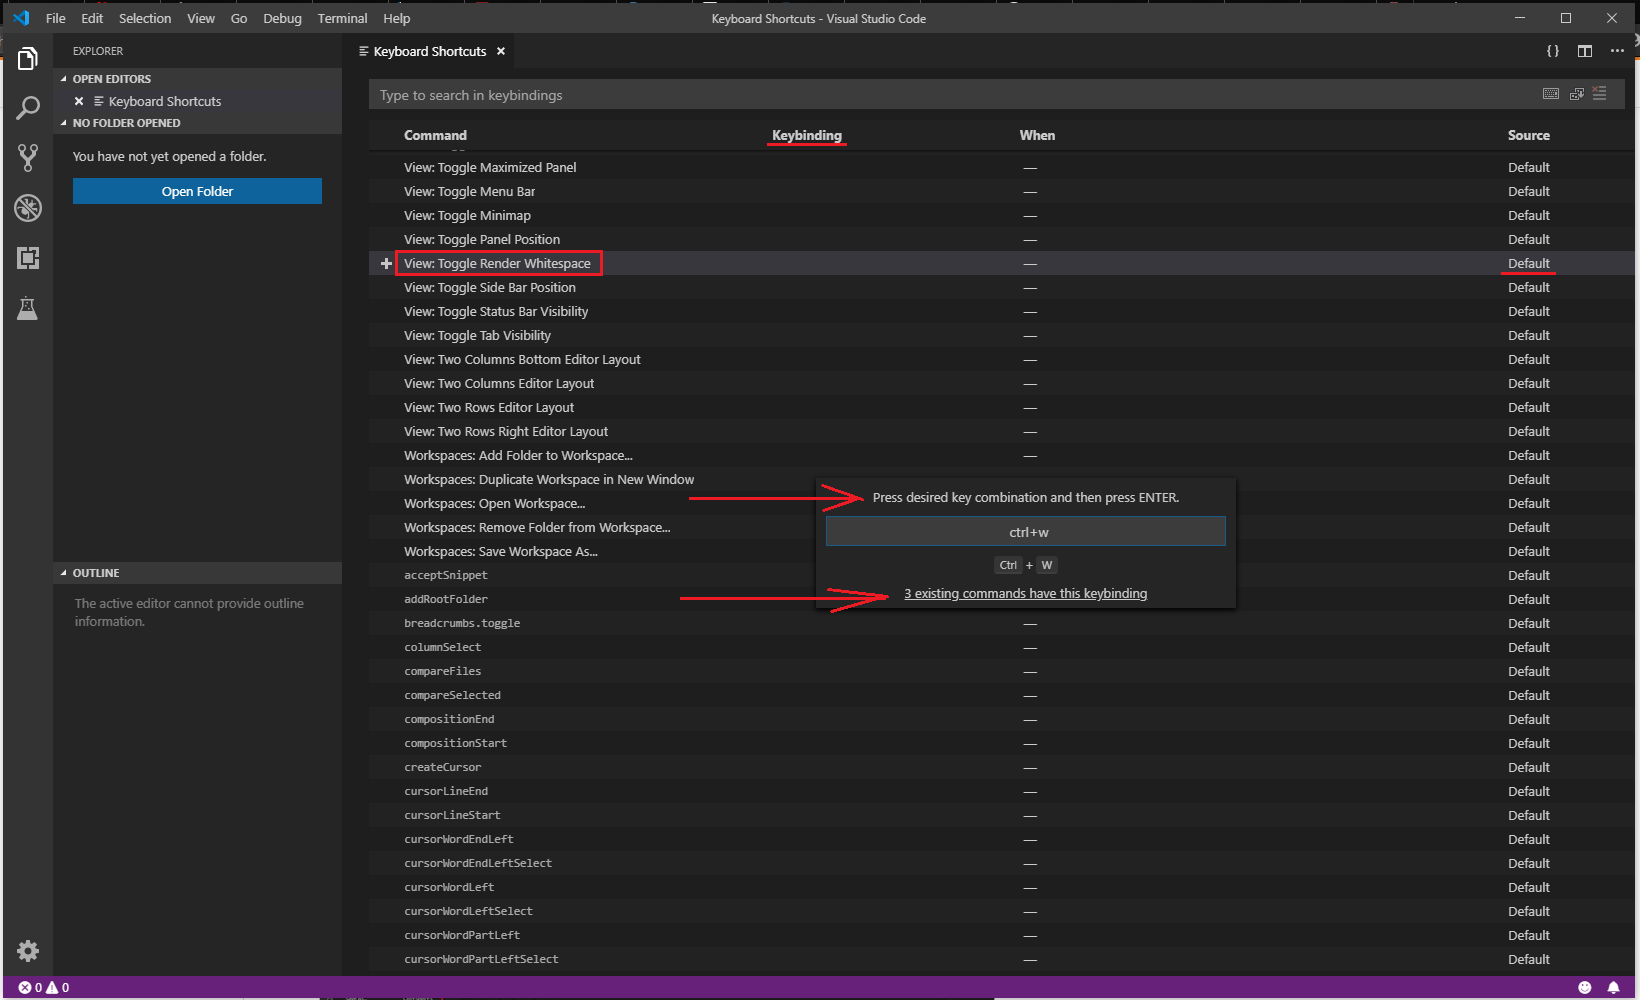Viewport: 1640px width, 1000px height.
Task: Sort by the Command column header
Action: (435, 135)
